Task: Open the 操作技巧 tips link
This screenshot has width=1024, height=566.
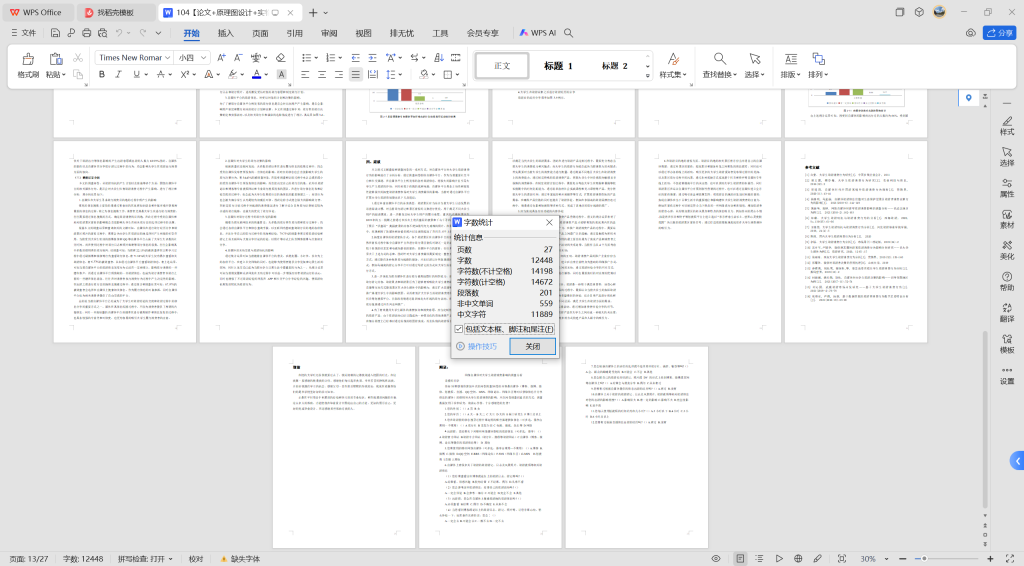Action: [x=481, y=346]
